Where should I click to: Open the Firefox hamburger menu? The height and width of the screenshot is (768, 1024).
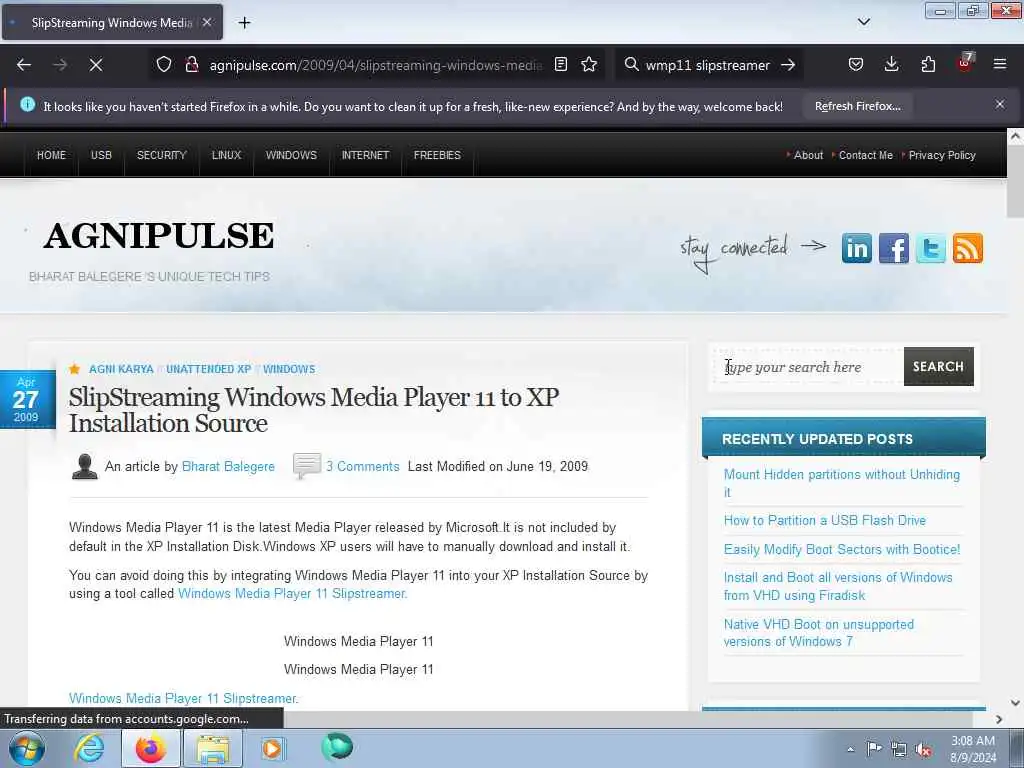[x=1000, y=65]
